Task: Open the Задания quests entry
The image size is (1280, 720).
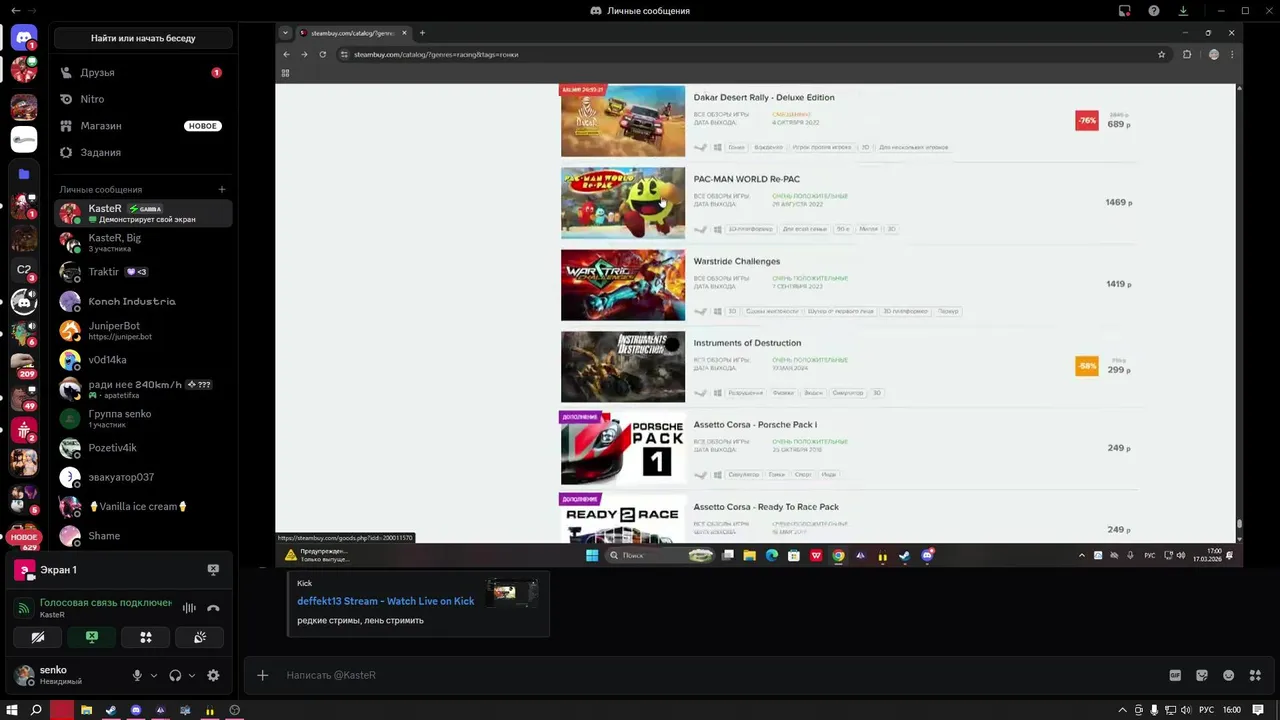Action: coord(142,152)
